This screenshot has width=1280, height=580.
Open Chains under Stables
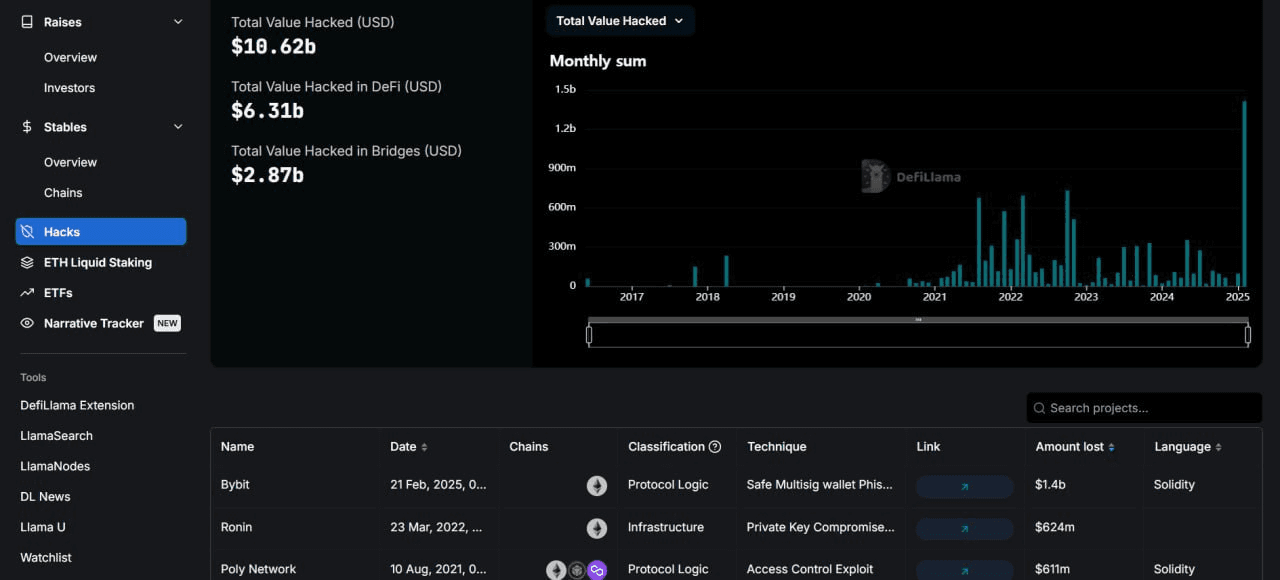point(63,193)
